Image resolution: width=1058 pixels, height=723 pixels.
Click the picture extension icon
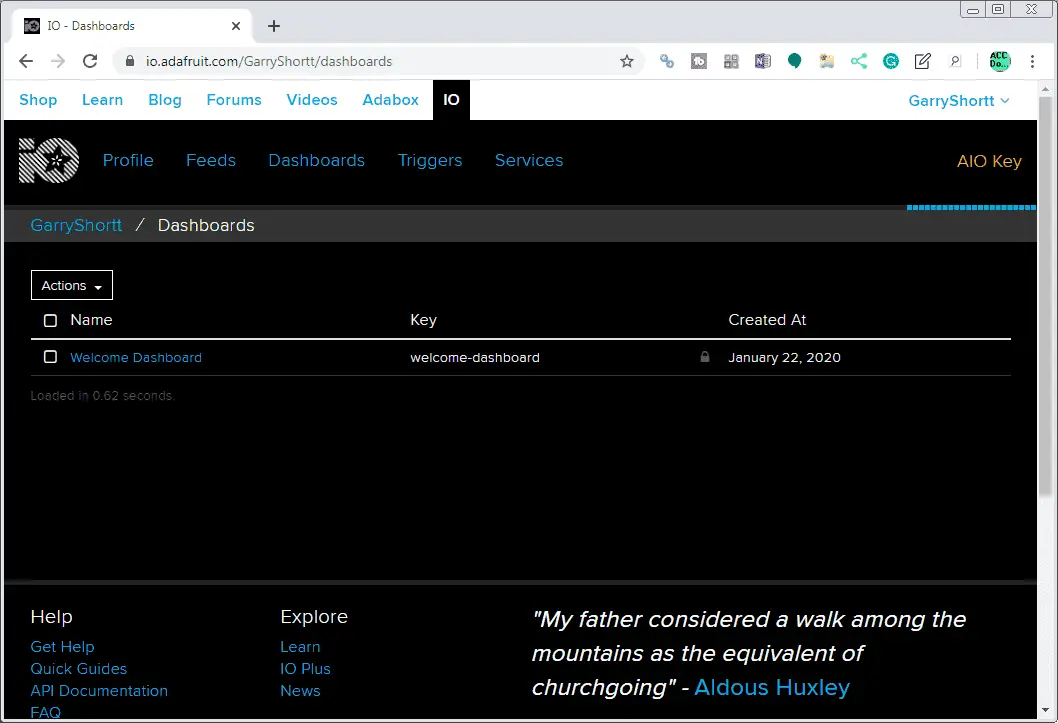coord(827,61)
